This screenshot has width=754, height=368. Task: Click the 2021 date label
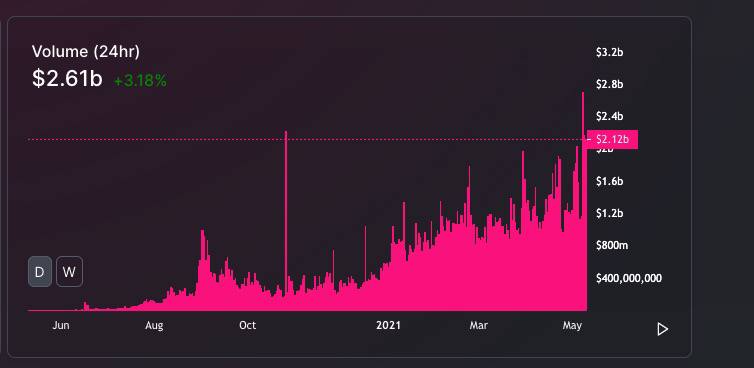coord(388,325)
